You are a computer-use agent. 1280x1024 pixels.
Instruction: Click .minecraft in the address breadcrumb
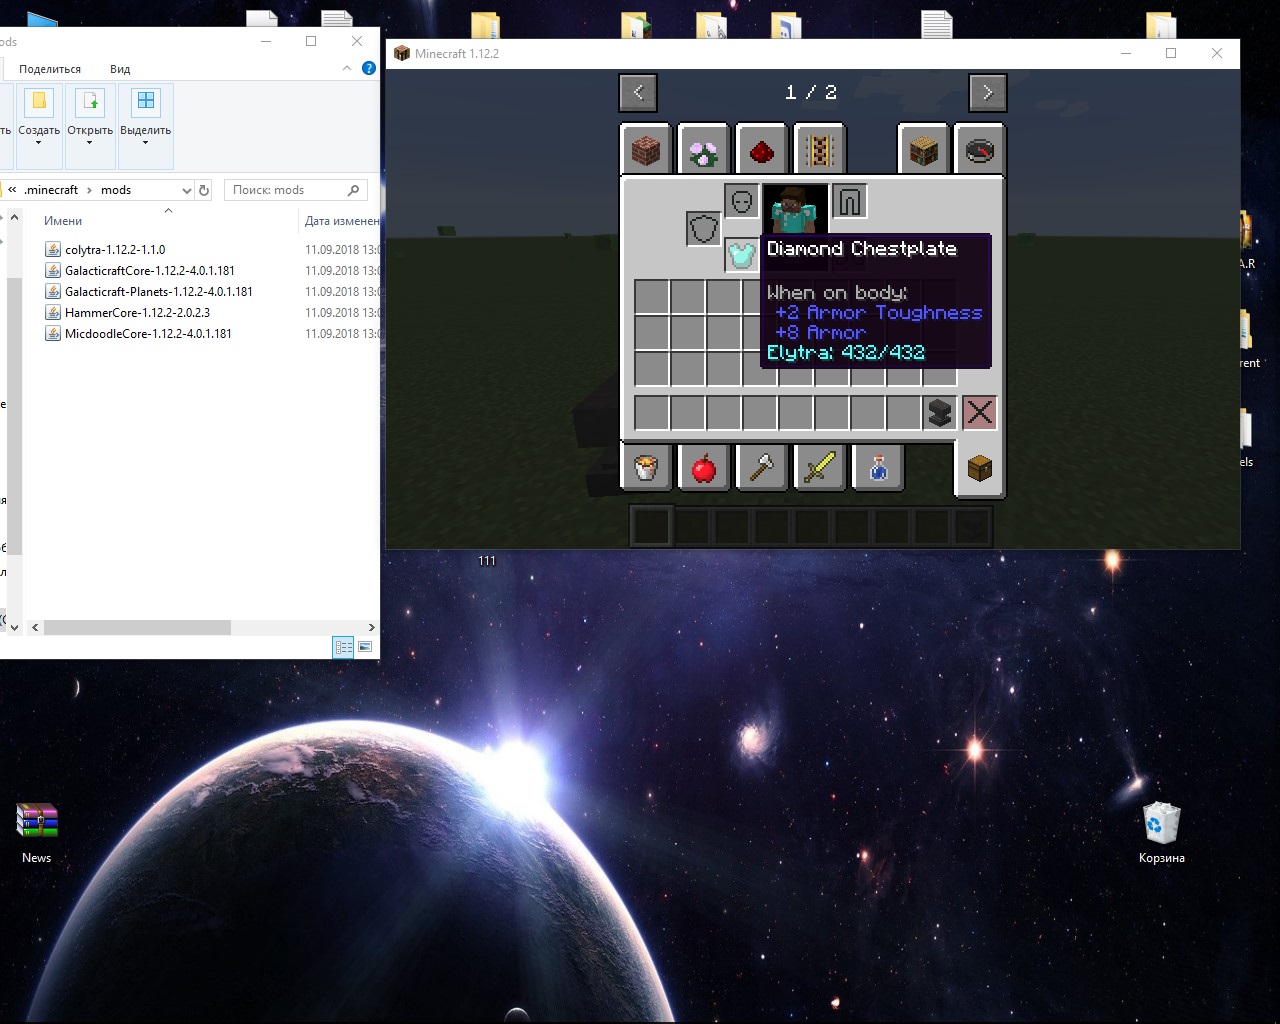[51, 190]
